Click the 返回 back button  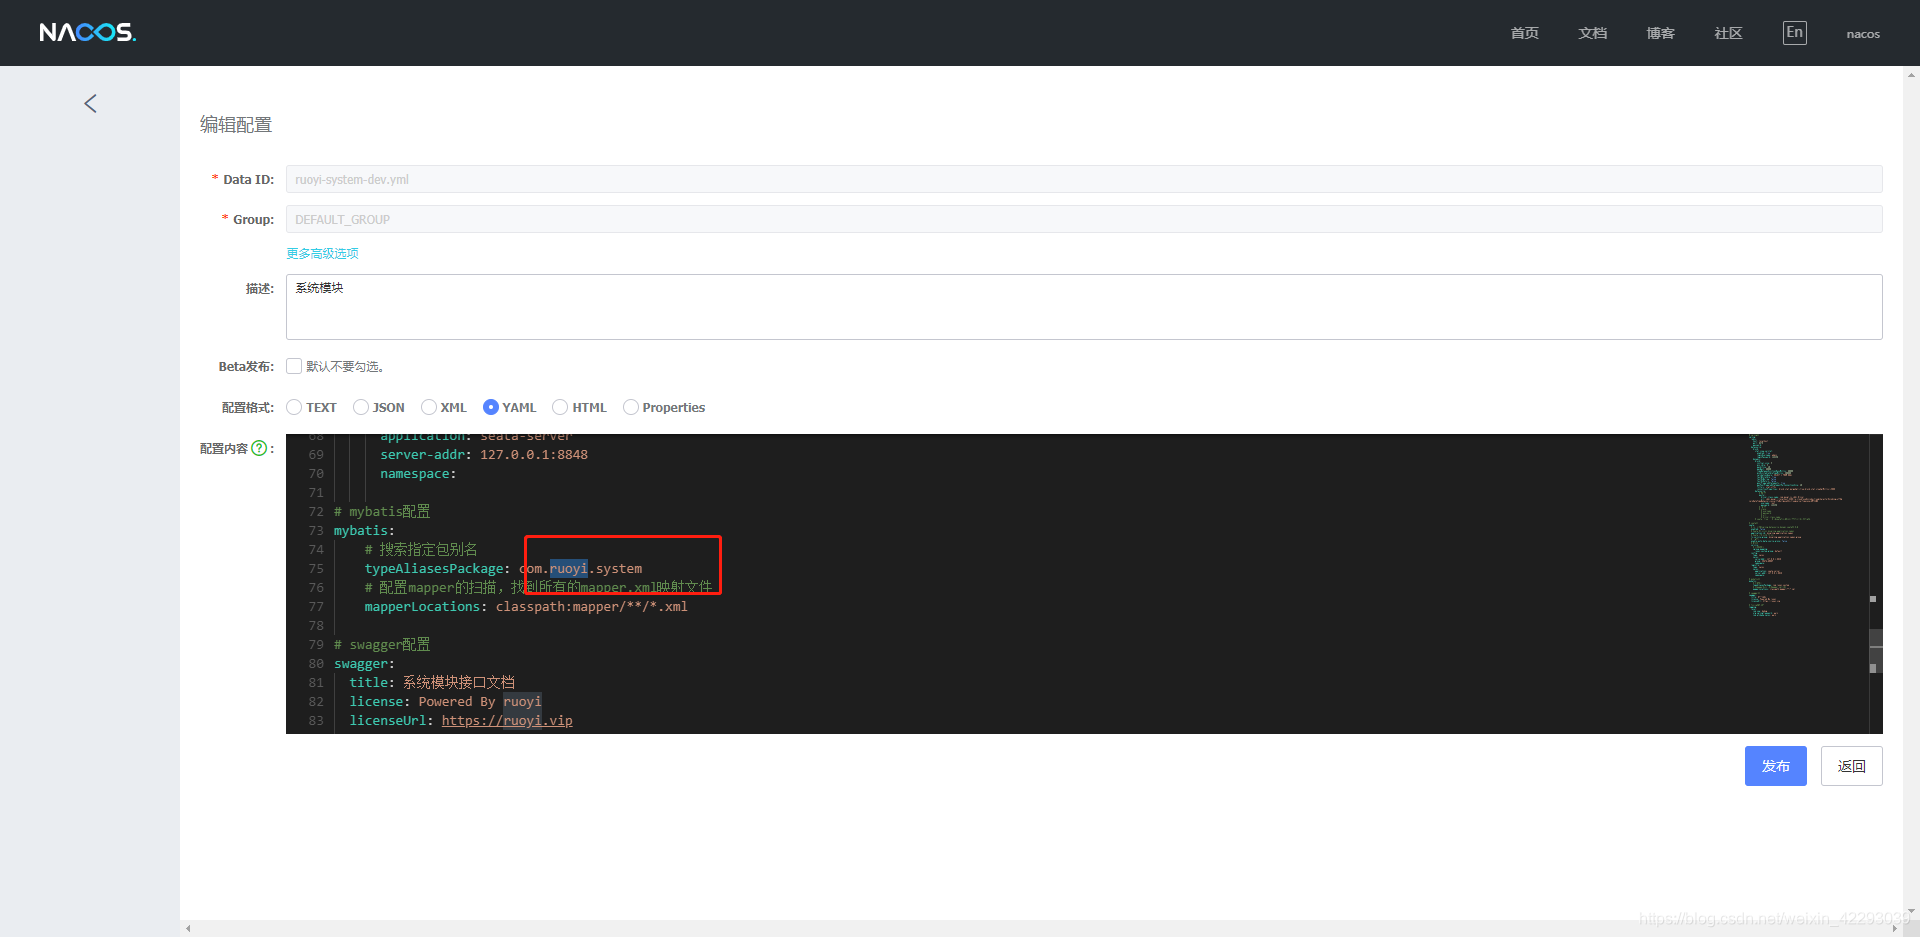coord(1852,766)
